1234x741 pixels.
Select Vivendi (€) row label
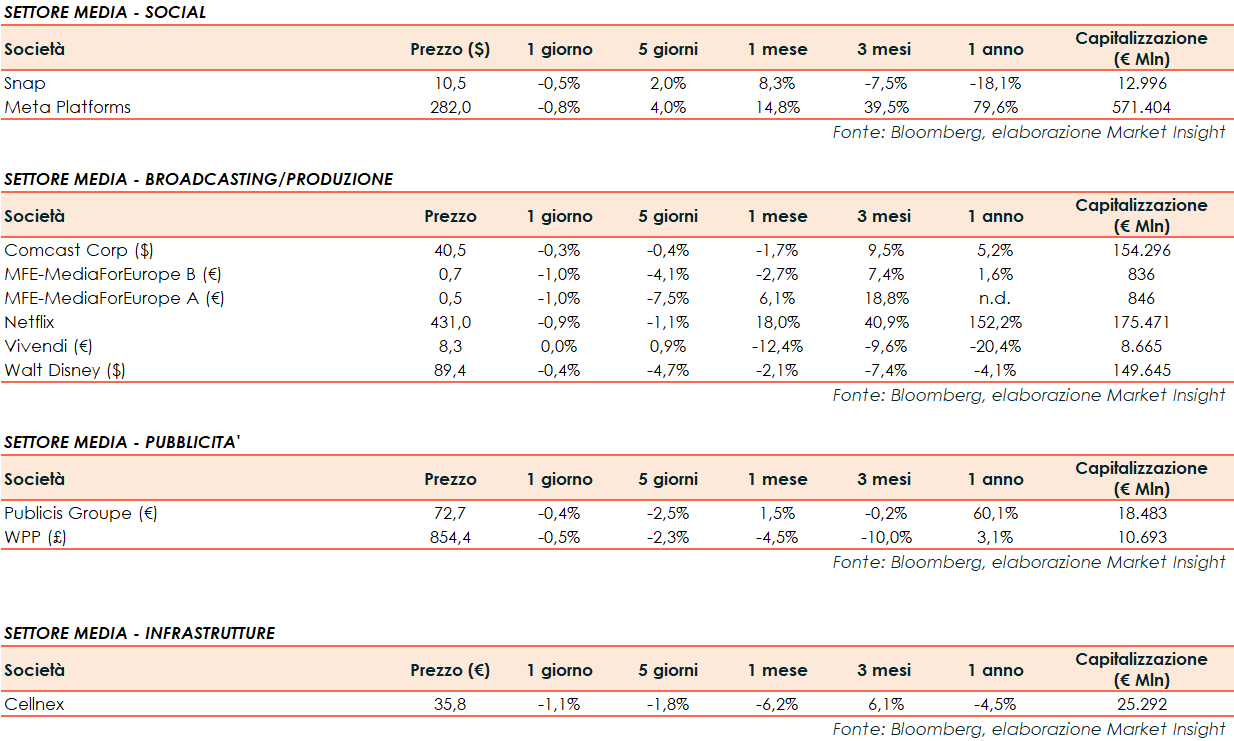coord(50,347)
